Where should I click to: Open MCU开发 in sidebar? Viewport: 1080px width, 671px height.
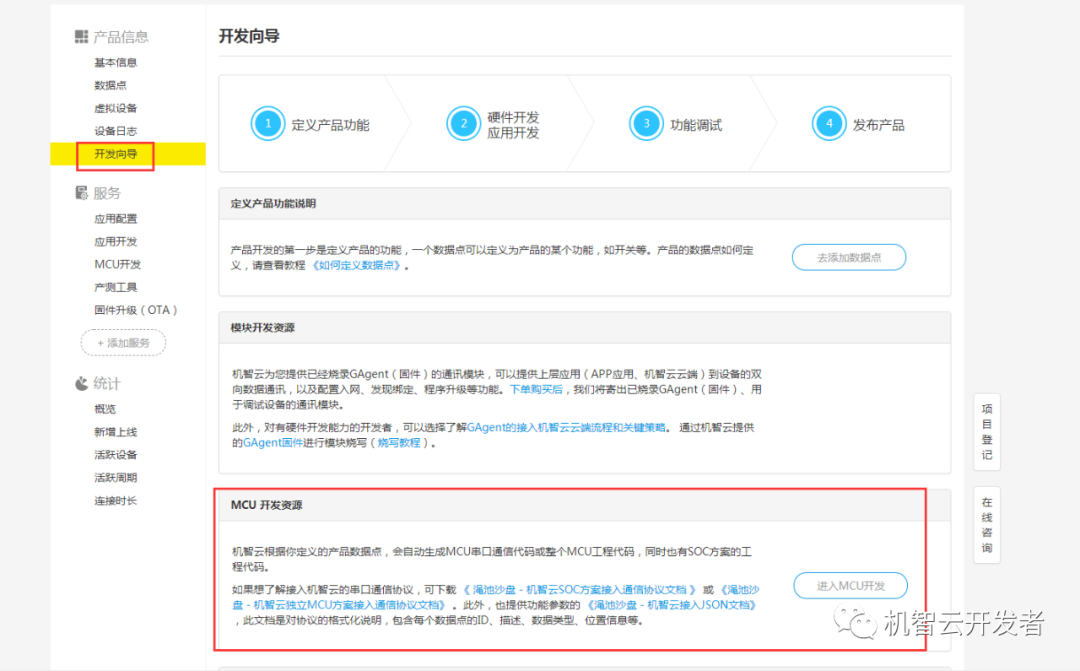click(117, 265)
